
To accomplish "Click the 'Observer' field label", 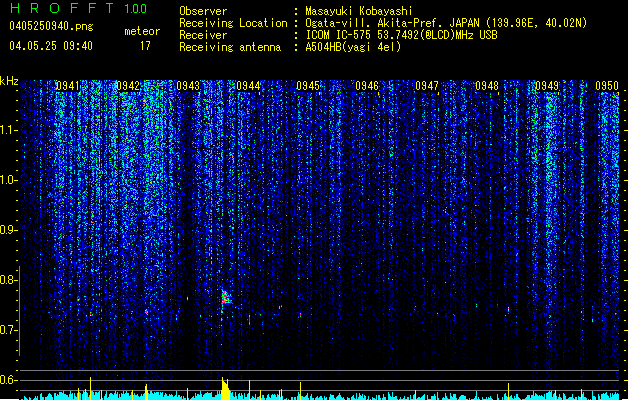I will [203, 11].
